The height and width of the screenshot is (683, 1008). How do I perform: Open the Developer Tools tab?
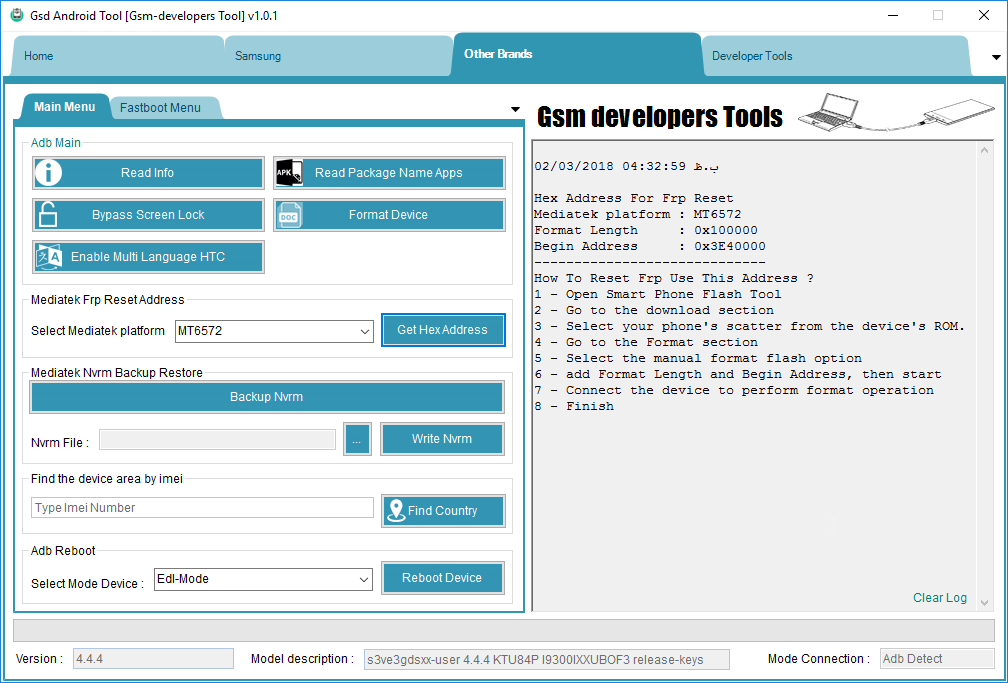click(x=835, y=56)
